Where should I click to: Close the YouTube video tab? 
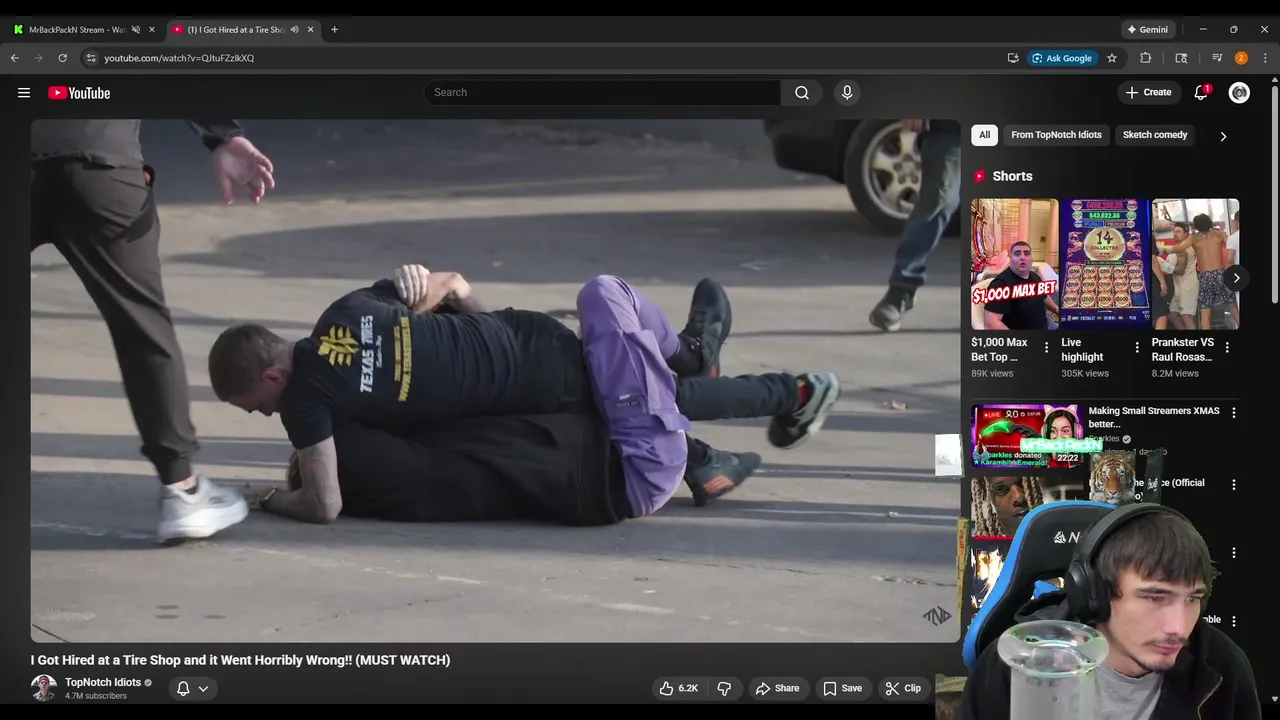pyautogui.click(x=310, y=30)
